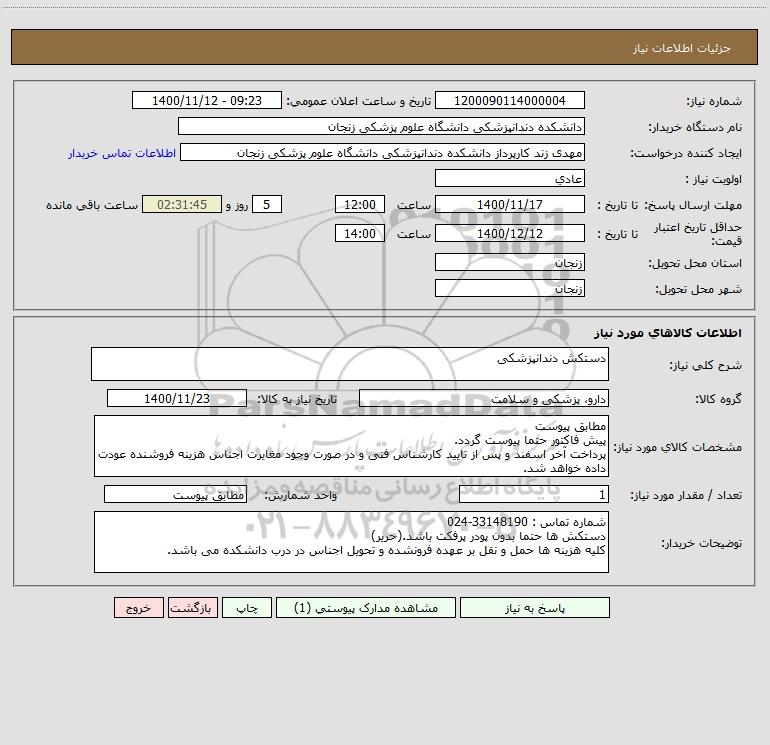Click the deadline time field 12:00
Viewport: 770px width, 745px height.
pos(359,204)
